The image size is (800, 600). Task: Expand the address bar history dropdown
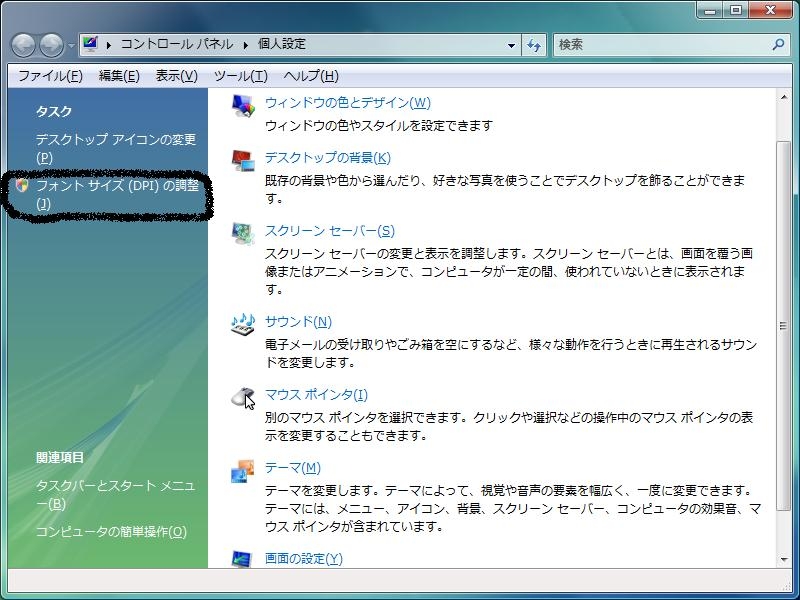pos(511,45)
